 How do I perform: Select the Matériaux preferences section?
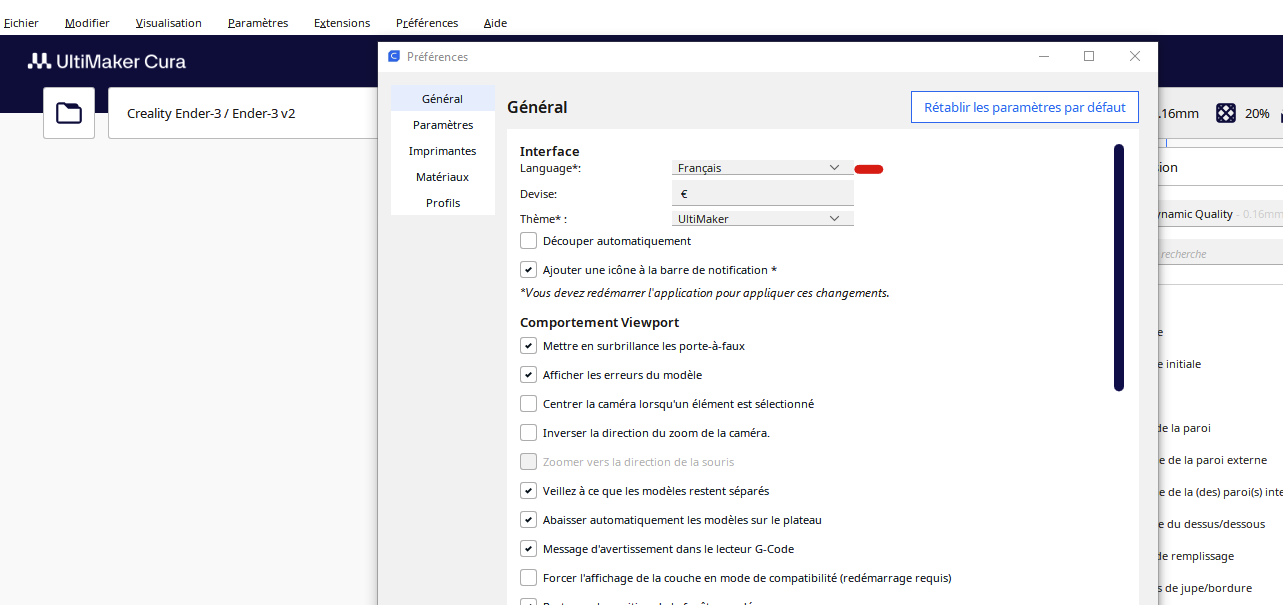click(x=442, y=177)
